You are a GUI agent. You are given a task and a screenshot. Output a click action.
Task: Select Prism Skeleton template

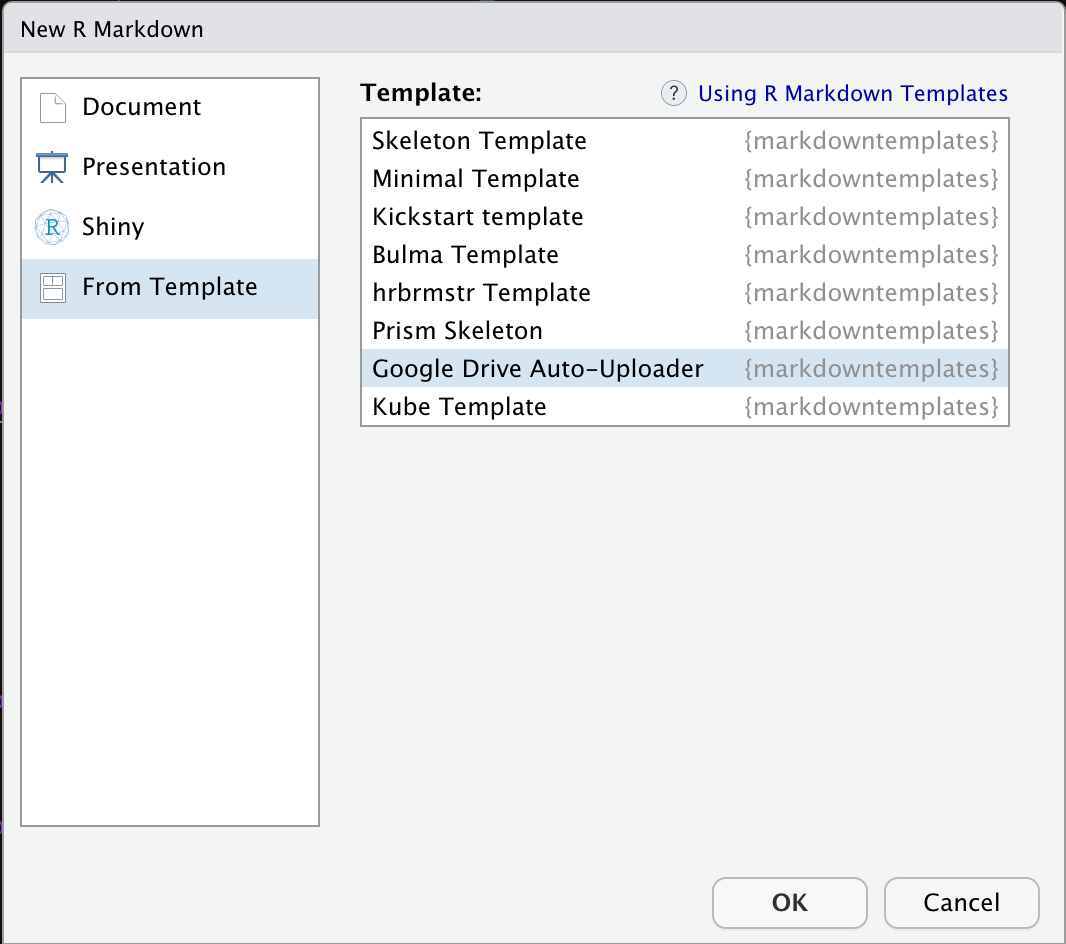457,331
